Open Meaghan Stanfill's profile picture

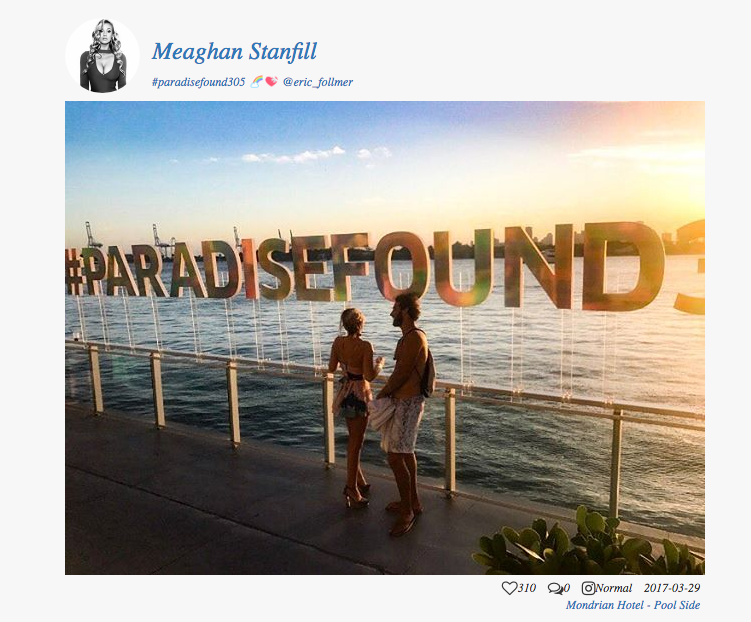point(102,56)
